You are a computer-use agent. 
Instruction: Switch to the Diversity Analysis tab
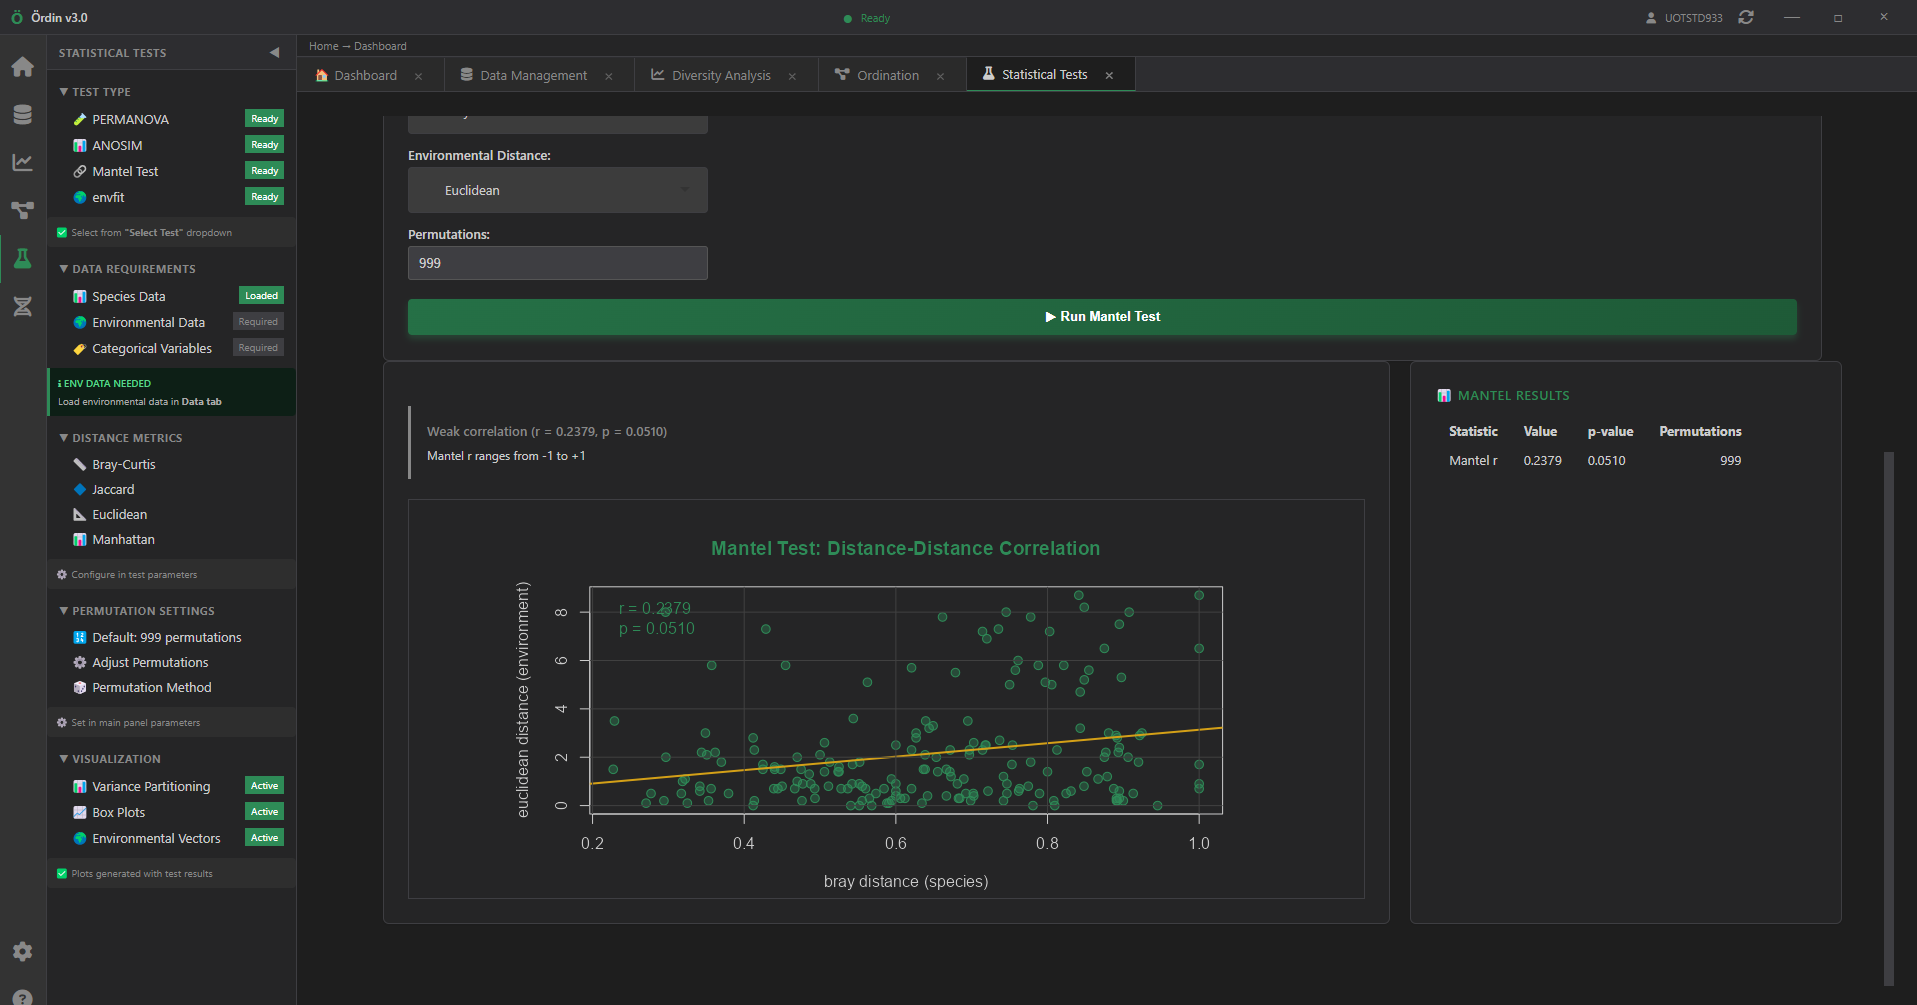click(720, 75)
